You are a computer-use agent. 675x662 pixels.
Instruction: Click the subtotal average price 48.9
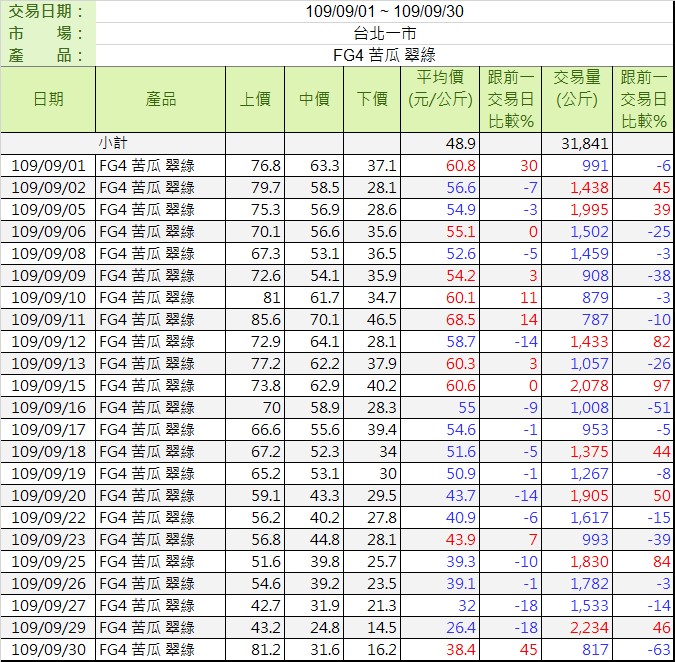pyautogui.click(x=441, y=143)
